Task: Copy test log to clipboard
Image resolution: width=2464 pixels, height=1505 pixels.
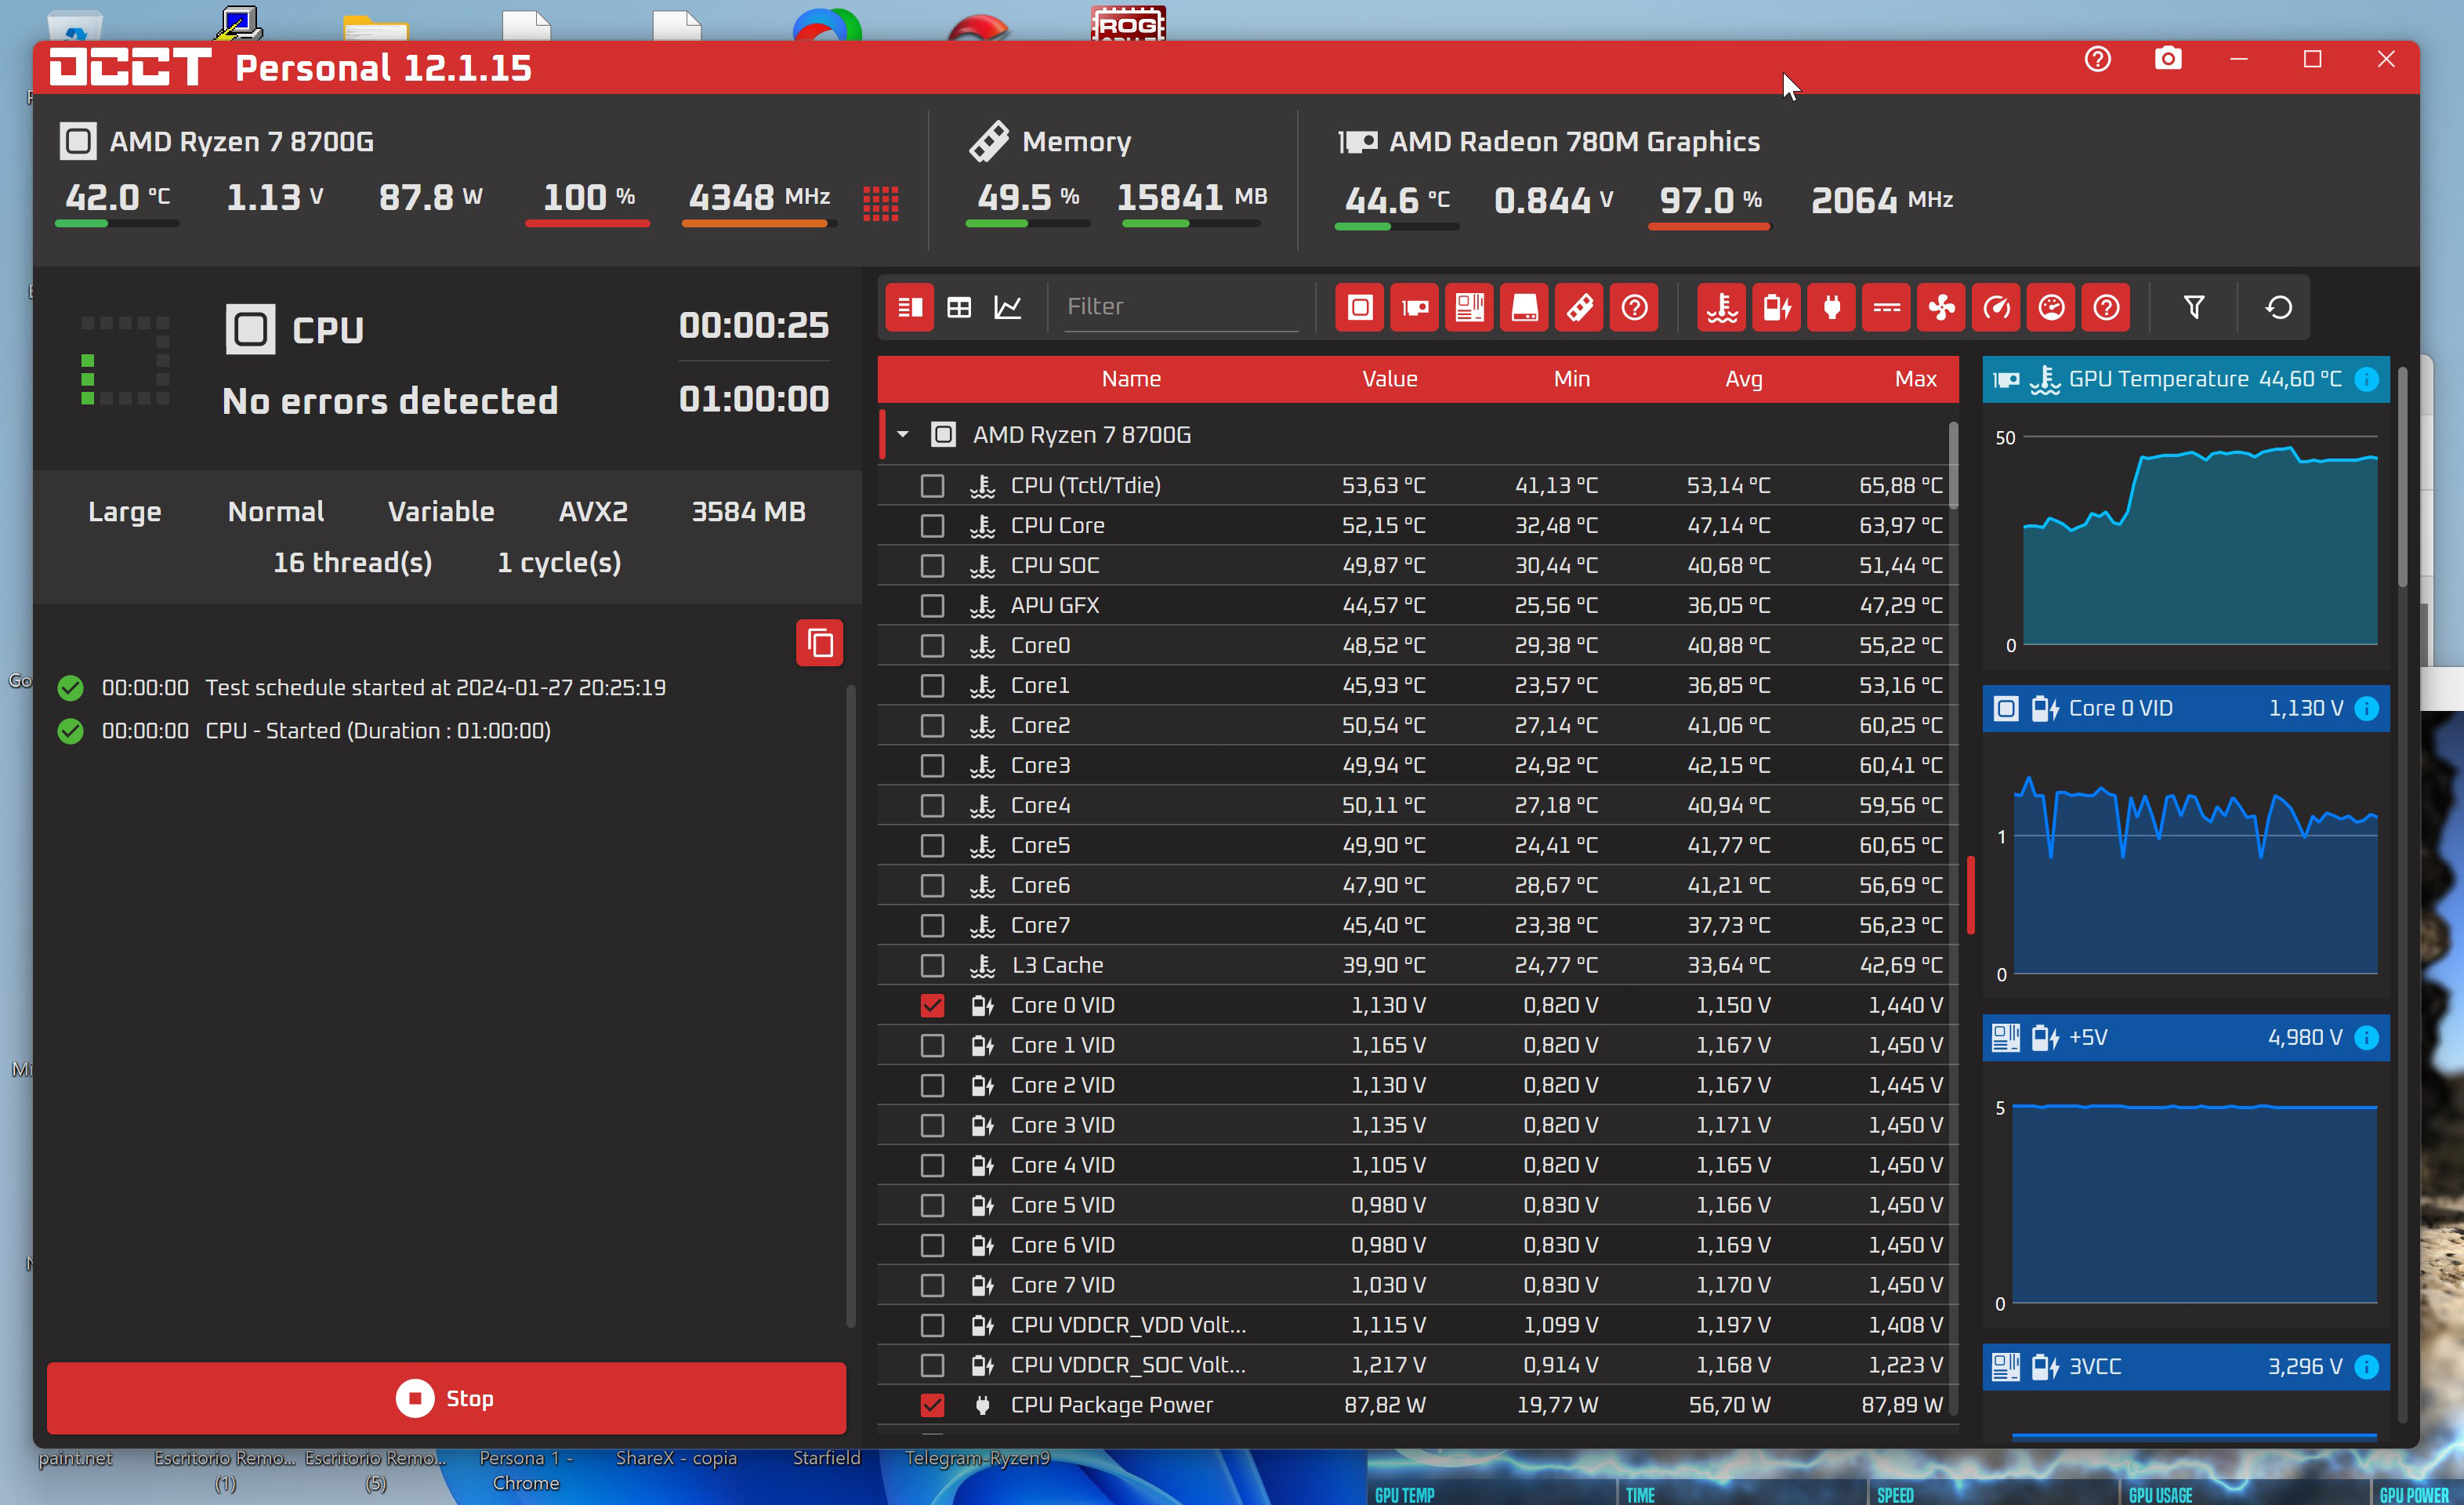Action: [x=820, y=643]
